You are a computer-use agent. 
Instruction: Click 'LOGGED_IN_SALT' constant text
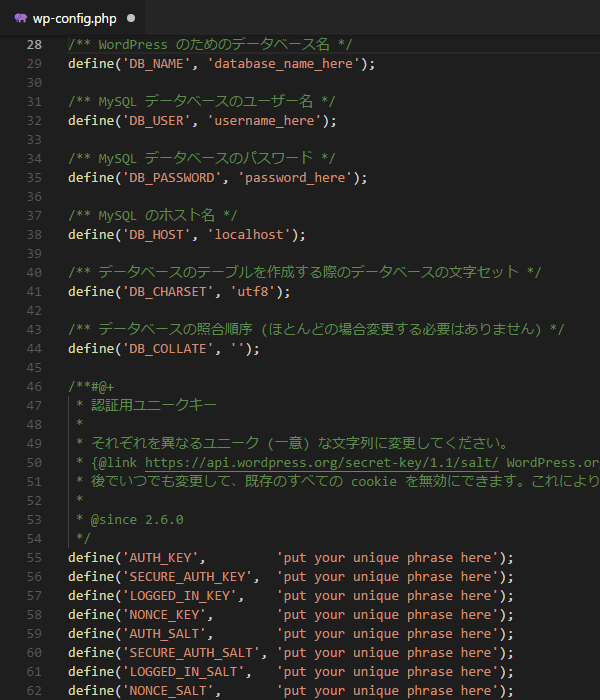point(183,672)
